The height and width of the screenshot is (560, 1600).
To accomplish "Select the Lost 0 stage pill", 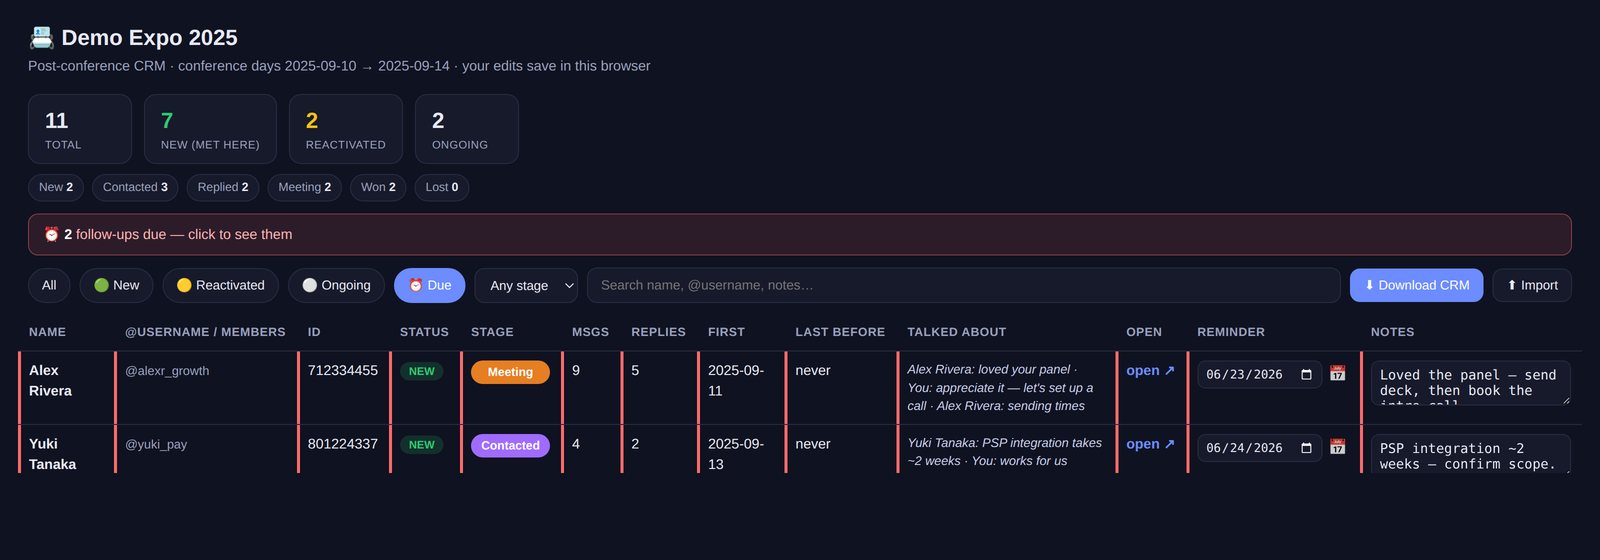I will (442, 187).
